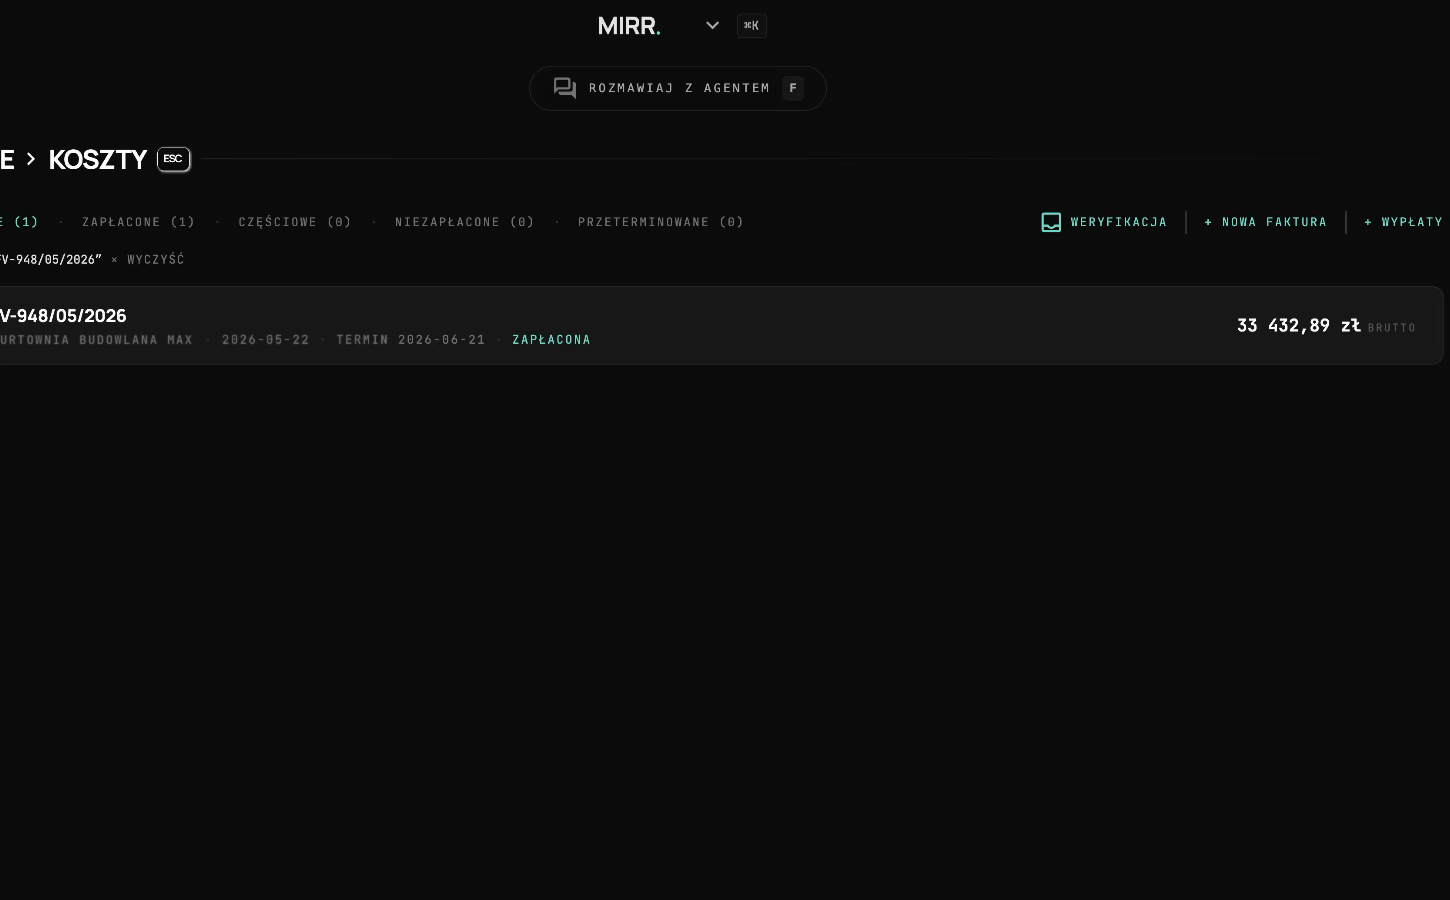Click the ⌘K command palette shortcut badge
This screenshot has height=900, width=1450.
click(x=752, y=26)
